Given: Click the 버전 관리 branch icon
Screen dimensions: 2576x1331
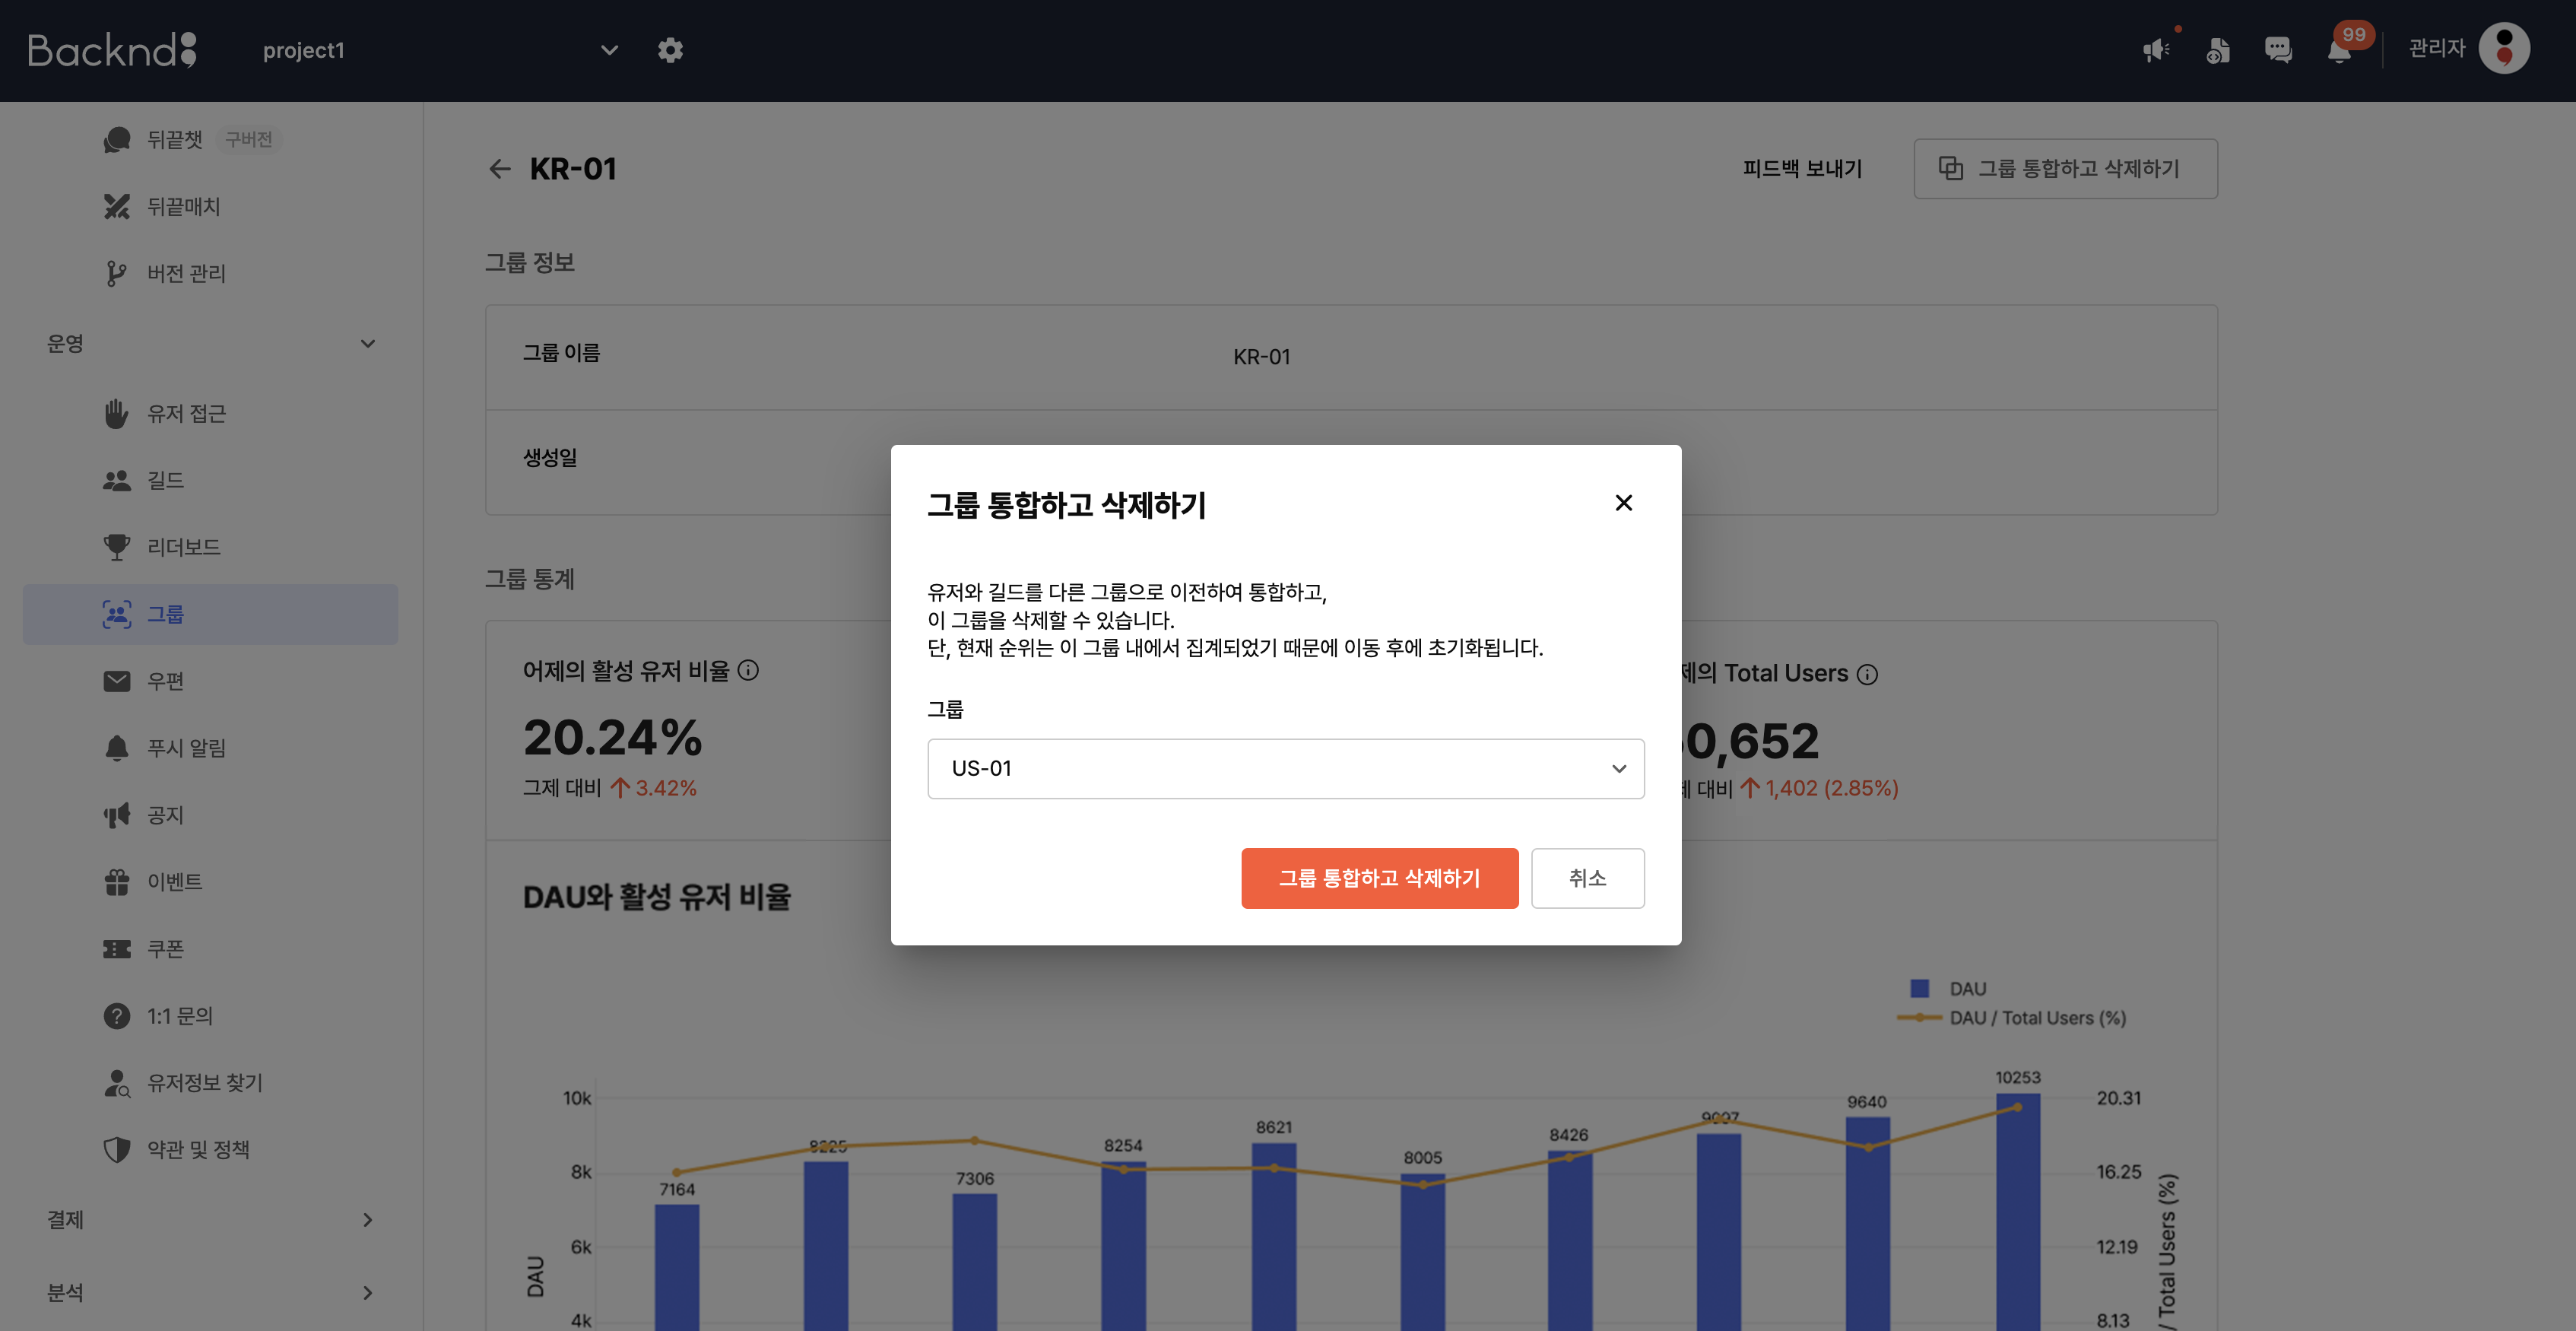Looking at the screenshot, I should 117,273.
